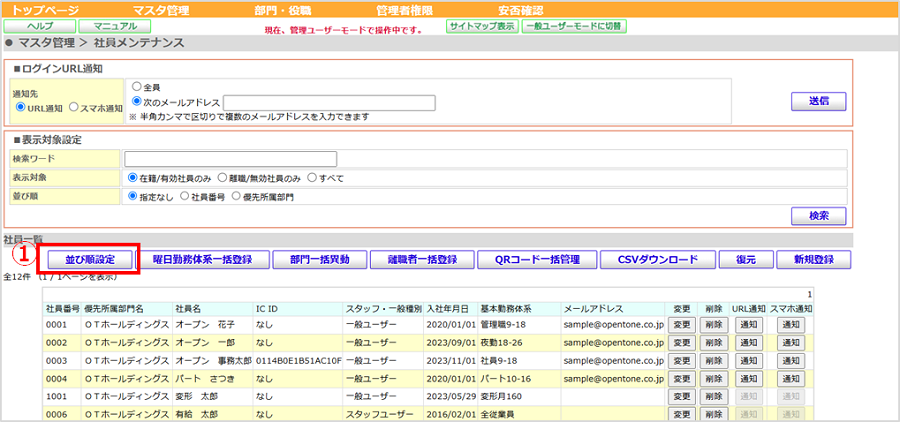Open QRコード一括管理 button
This screenshot has height=422, width=900.
click(x=537, y=260)
